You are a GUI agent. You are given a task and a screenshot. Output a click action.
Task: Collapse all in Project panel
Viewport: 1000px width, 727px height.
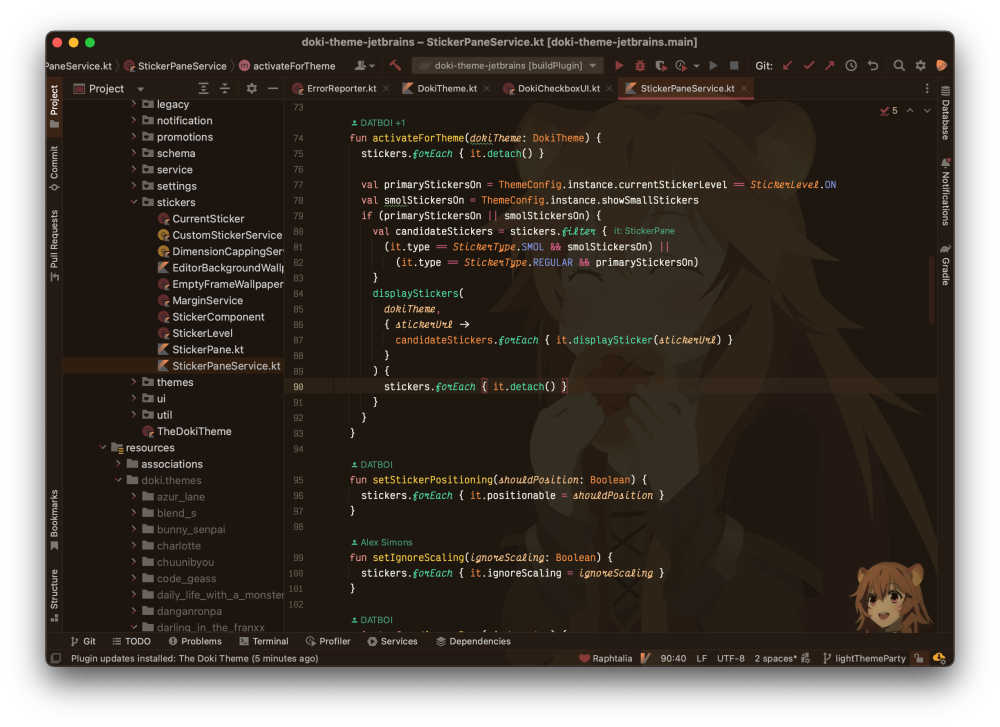pyautogui.click(x=224, y=89)
